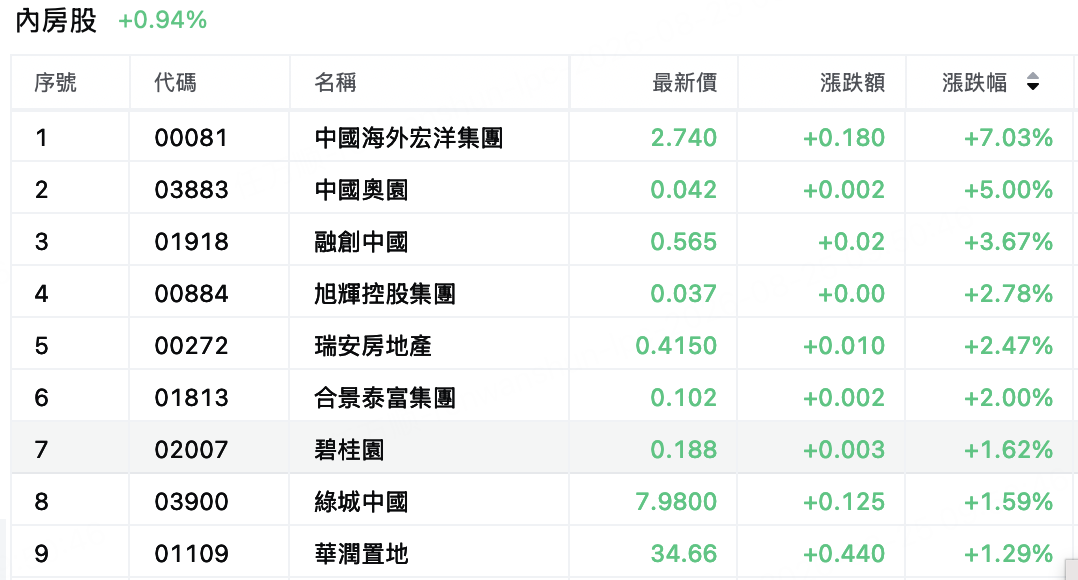Open stock 中國海外宏洋集團

click(409, 138)
